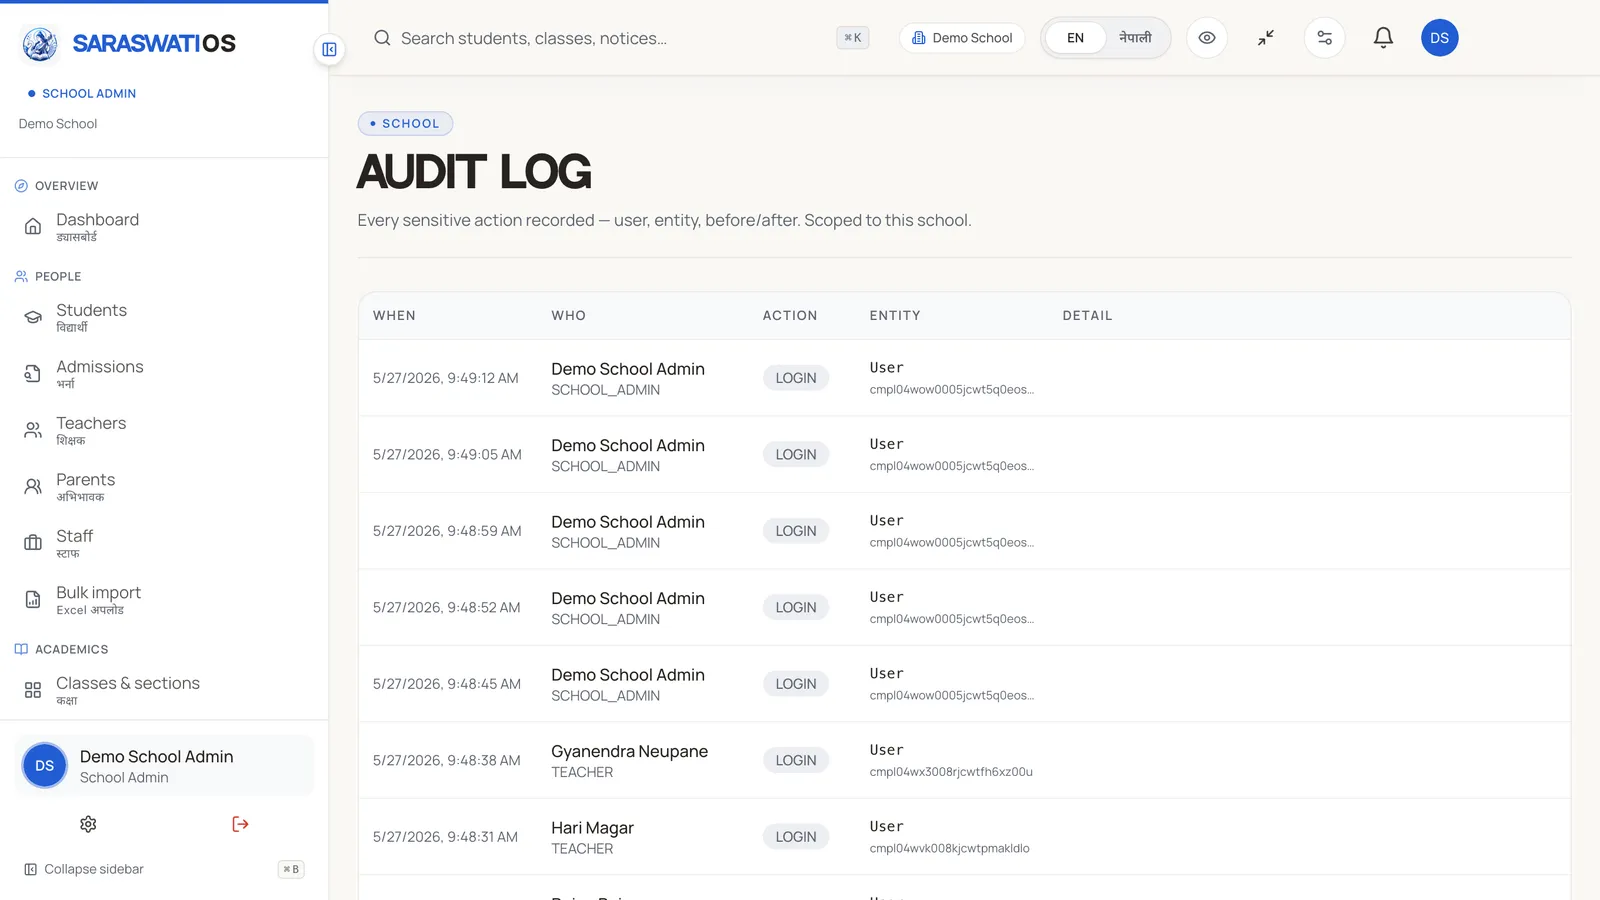Viewport: 1600px width, 900px height.
Task: Open DS profile avatar menu
Action: 1439,38
